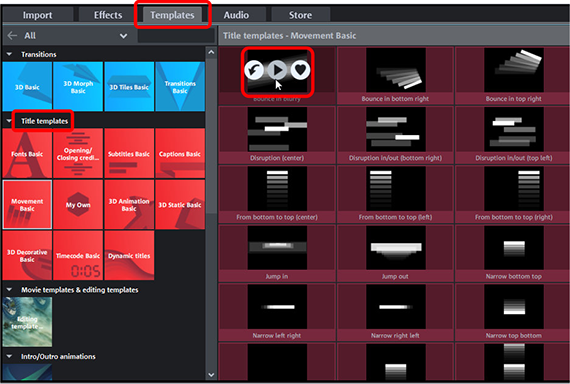Select the Bounce in top right template
This screenshot has height=384, width=570.
click(x=513, y=75)
